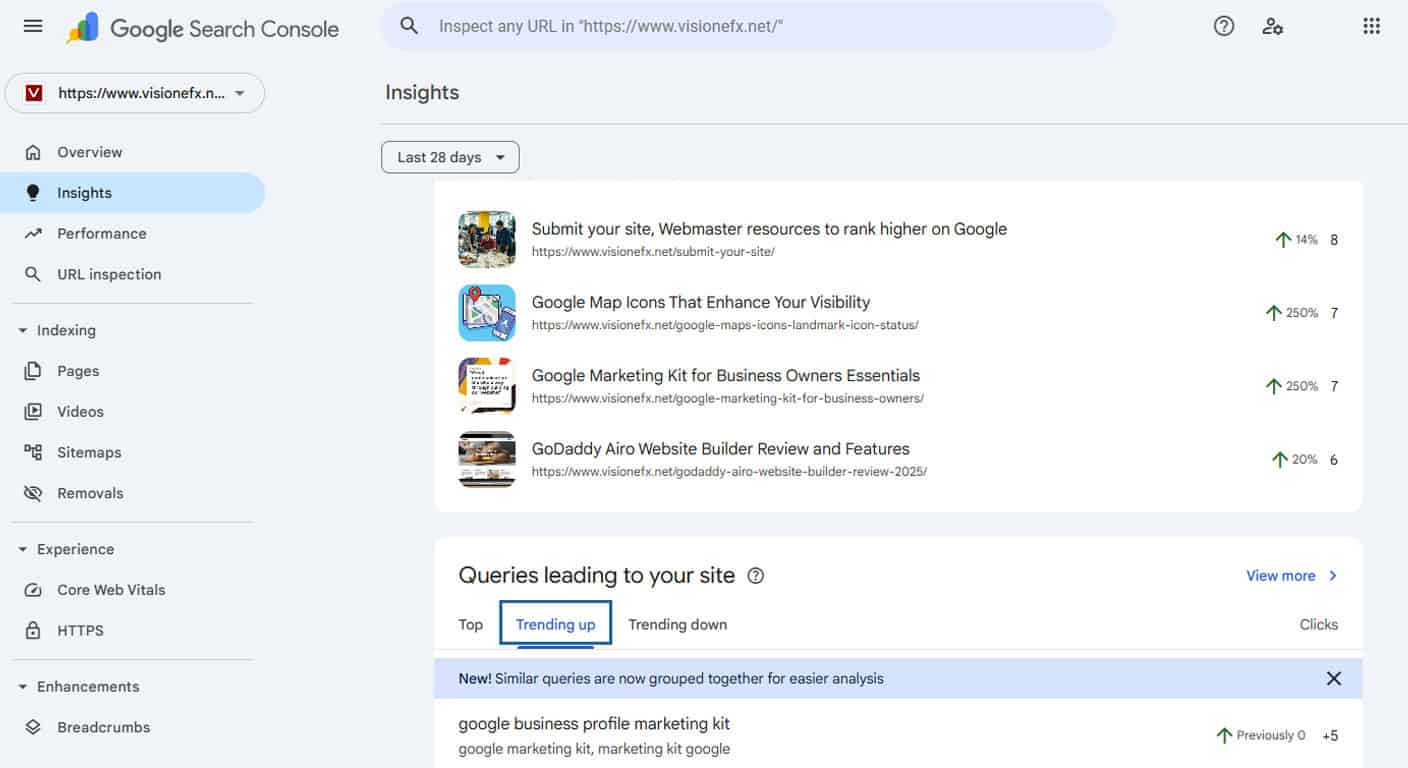Collapse the Enhancements section

tap(22, 686)
